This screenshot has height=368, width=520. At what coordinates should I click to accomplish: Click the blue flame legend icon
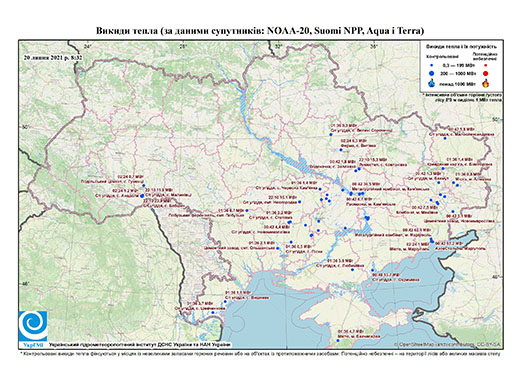click(432, 83)
